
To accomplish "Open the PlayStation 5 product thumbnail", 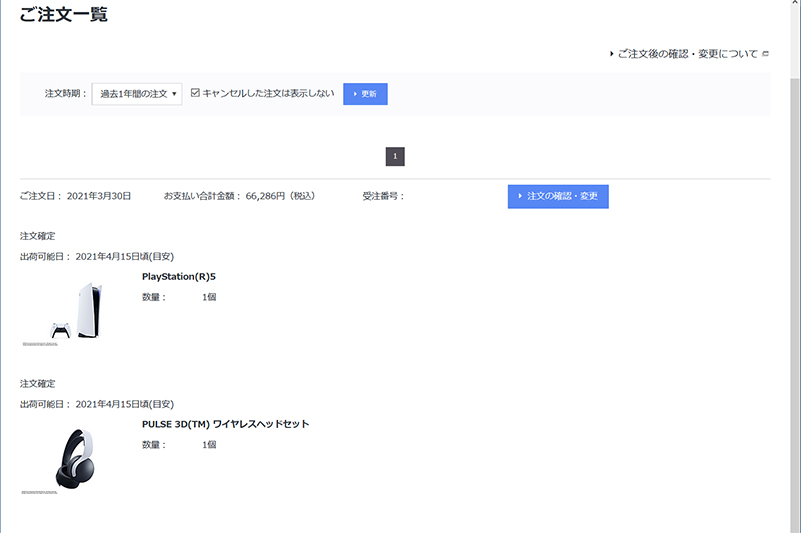I will click(x=77, y=310).
